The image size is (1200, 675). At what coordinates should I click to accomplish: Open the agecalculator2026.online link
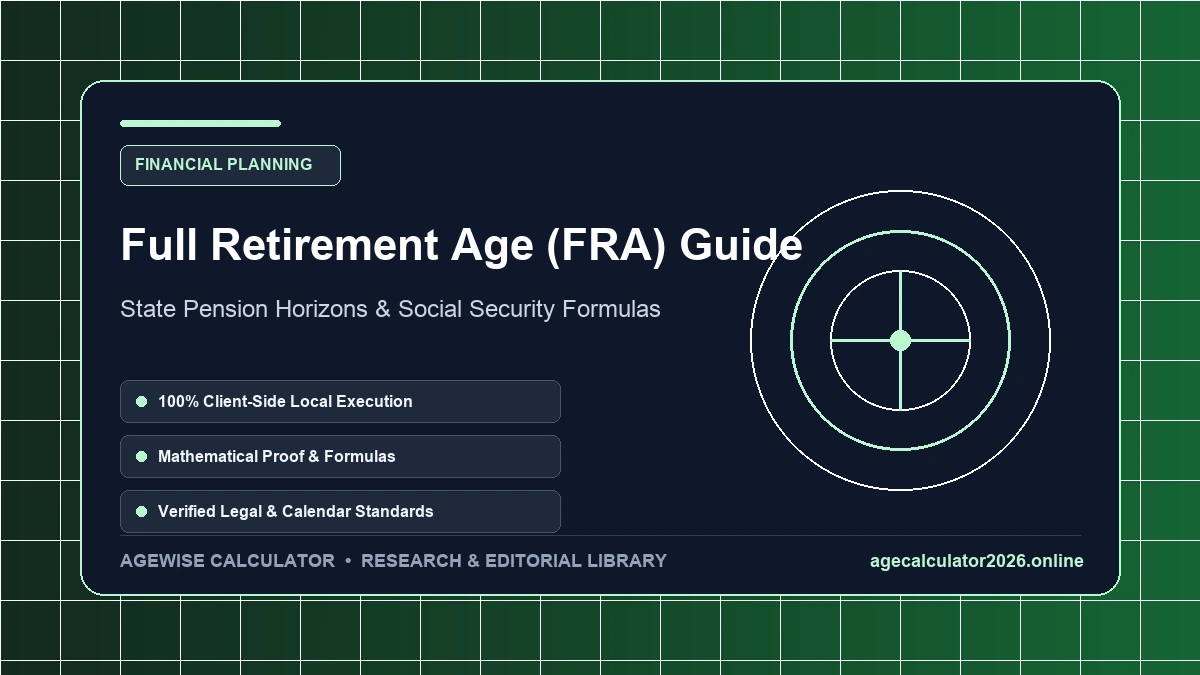tap(976, 561)
